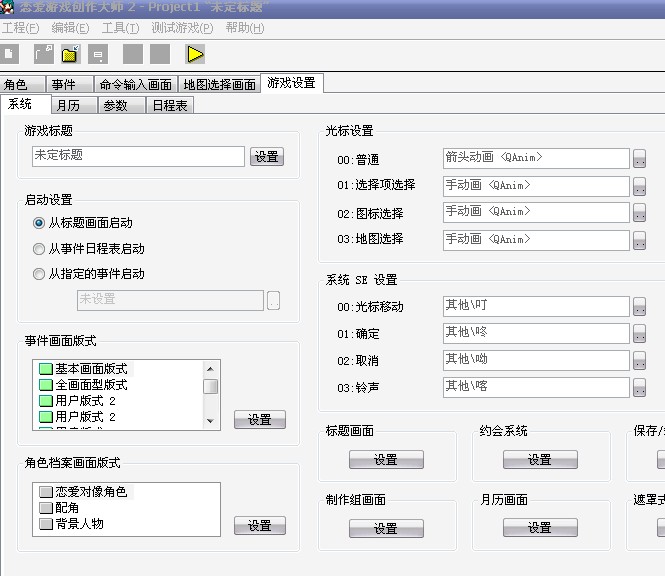Select the 游戏设置 tab
Image resolution: width=665 pixels, height=576 pixels.
tap(292, 83)
